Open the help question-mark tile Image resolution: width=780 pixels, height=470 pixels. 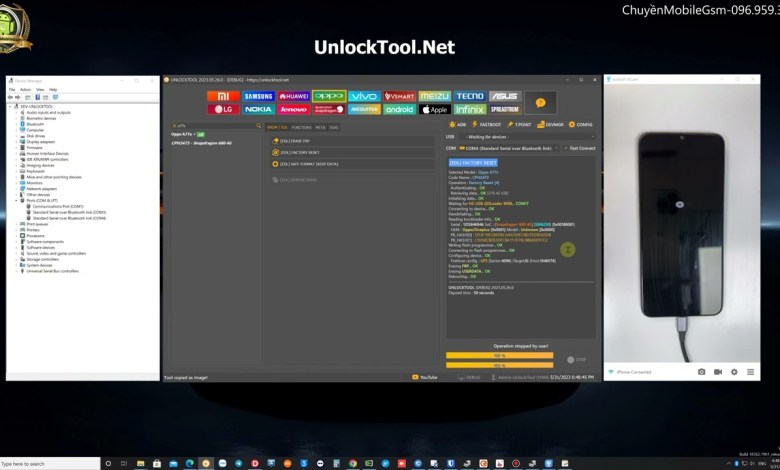pos(541,102)
